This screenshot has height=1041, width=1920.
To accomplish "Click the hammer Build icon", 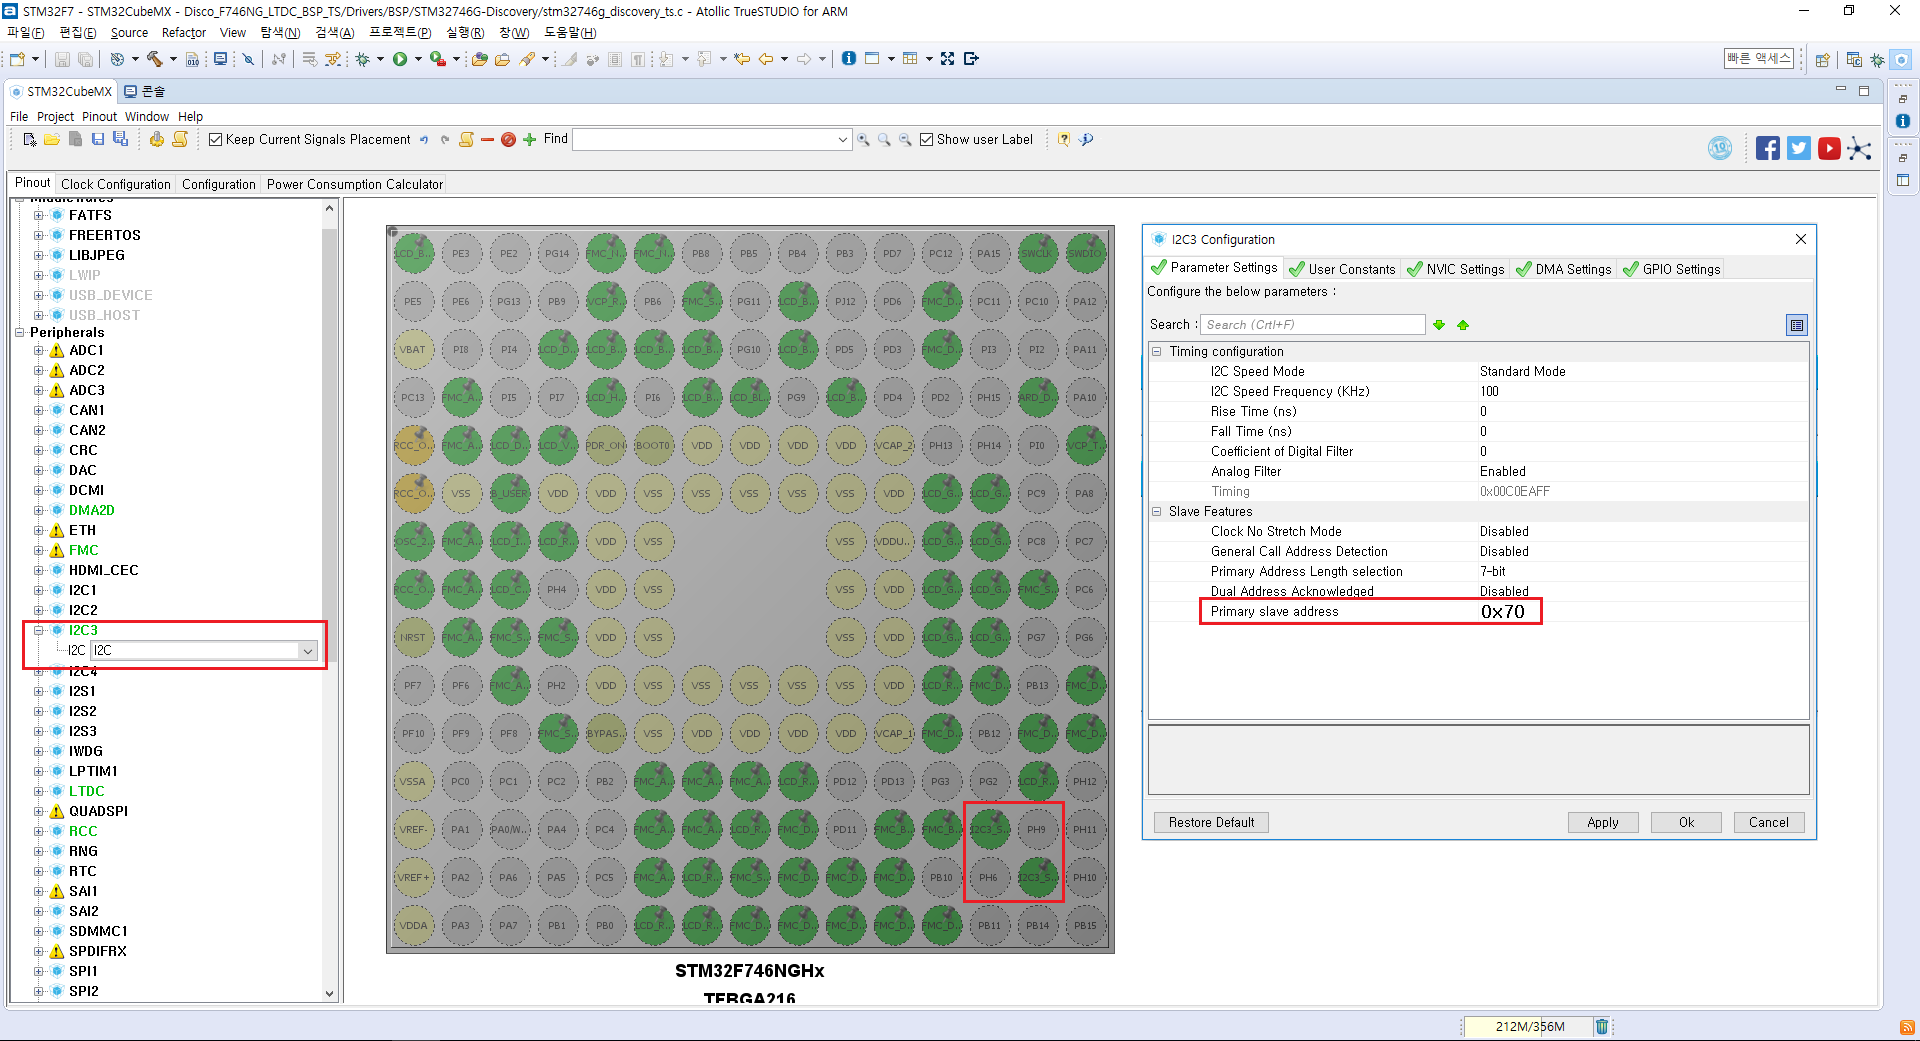I will (x=154, y=59).
